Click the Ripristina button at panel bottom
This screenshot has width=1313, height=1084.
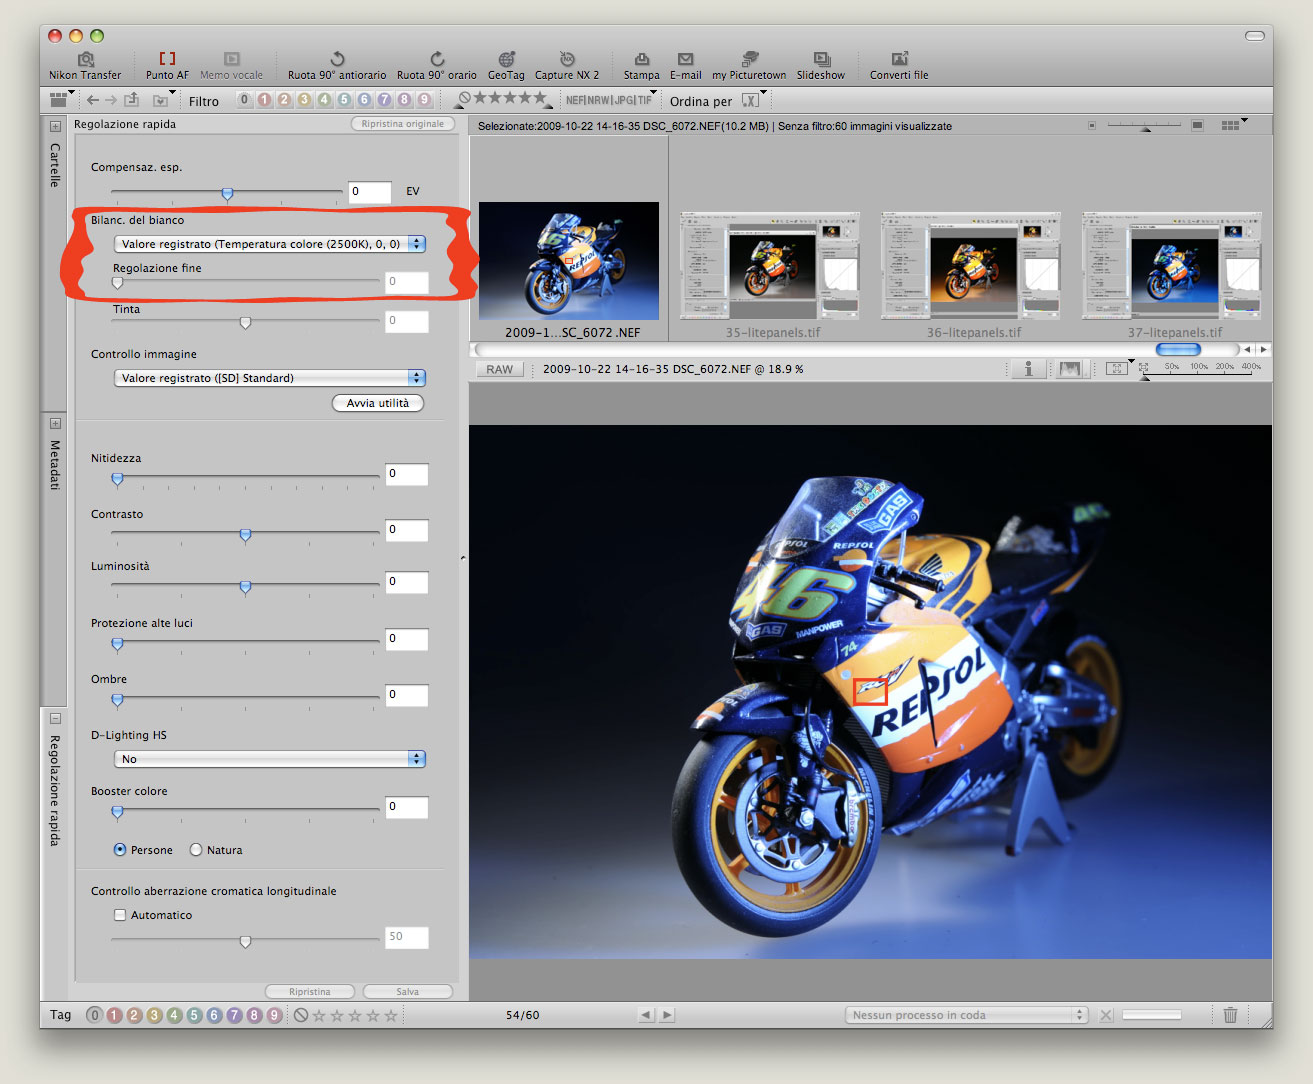pyautogui.click(x=310, y=992)
